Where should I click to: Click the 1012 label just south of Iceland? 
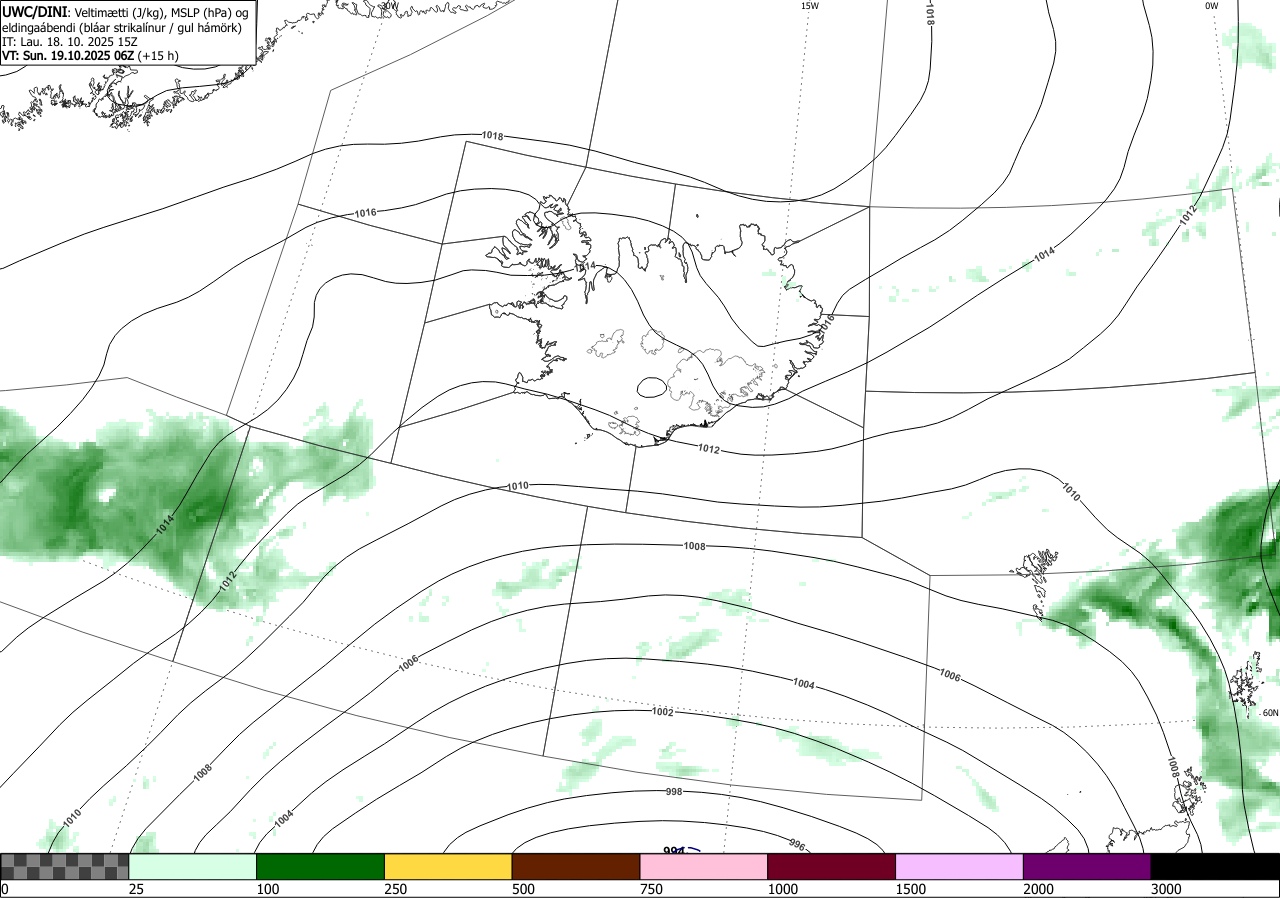pos(709,449)
